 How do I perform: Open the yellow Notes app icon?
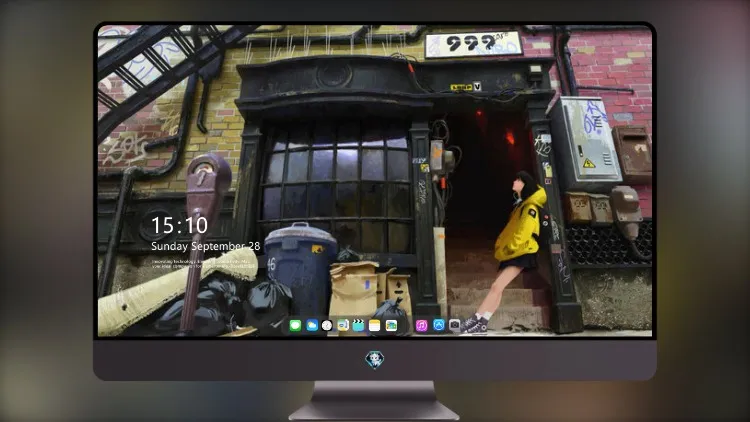375,325
